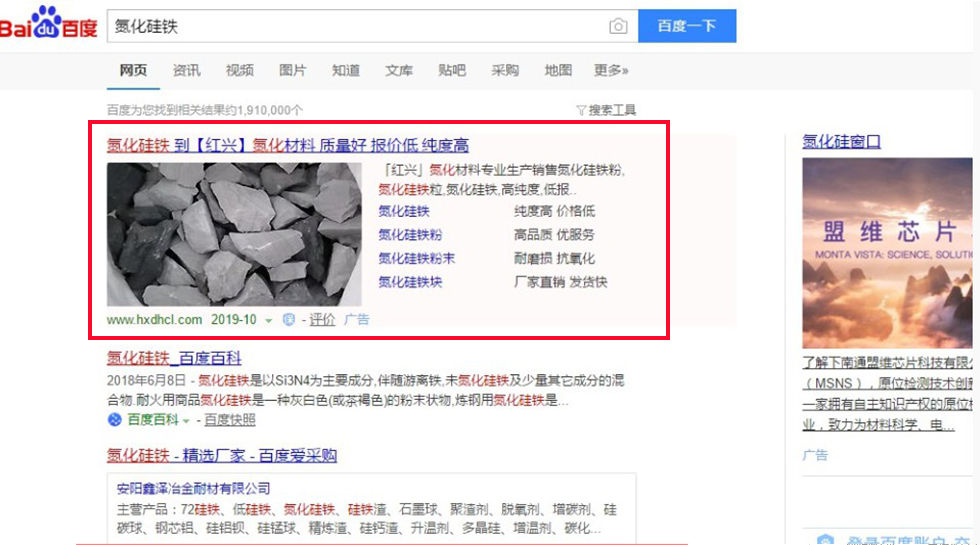Switch to the 资讯 tab
Screen dimensions: 980x545
pos(186,70)
